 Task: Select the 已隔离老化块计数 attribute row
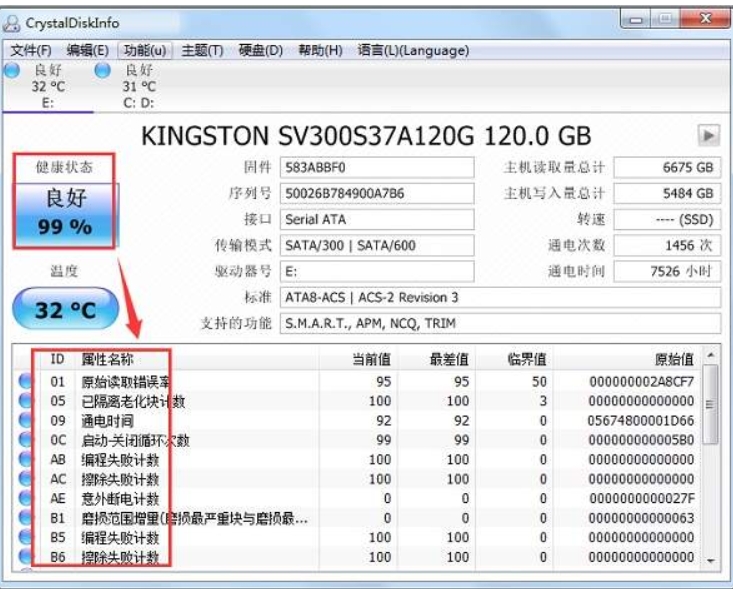358,401
